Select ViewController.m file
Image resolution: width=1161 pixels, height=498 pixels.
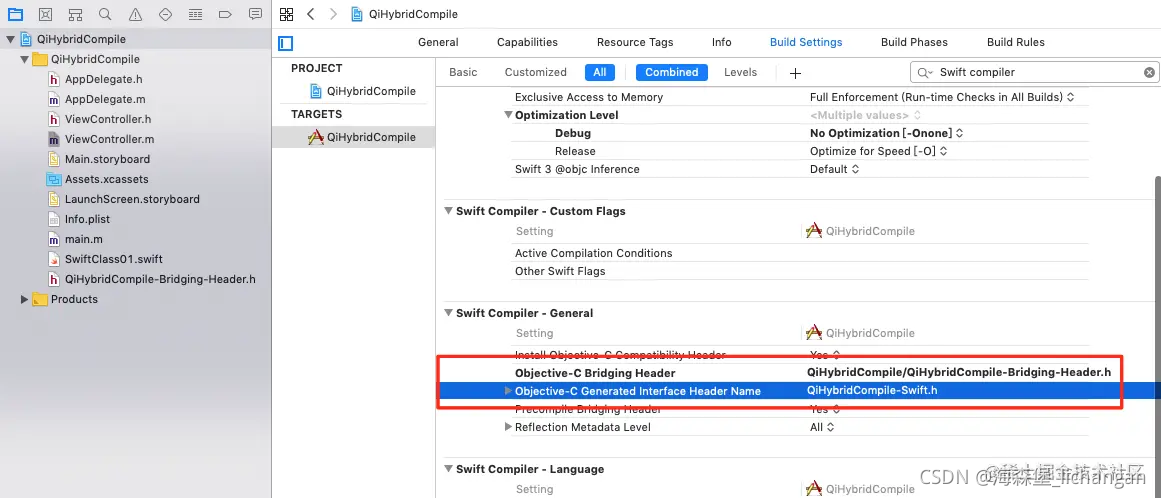click(x=110, y=139)
